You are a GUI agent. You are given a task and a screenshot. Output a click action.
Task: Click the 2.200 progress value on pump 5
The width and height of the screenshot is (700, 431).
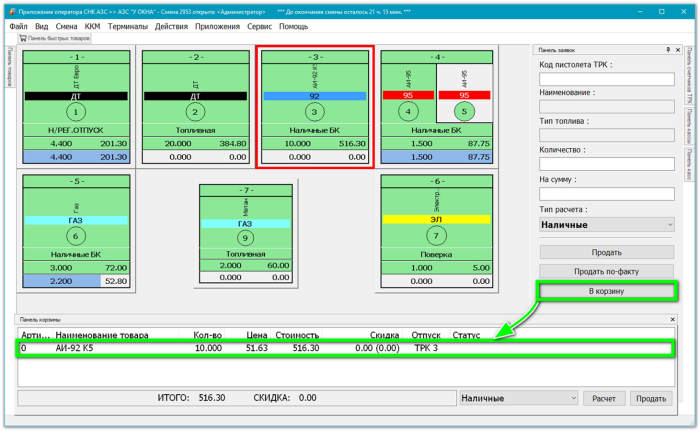[x=61, y=281]
